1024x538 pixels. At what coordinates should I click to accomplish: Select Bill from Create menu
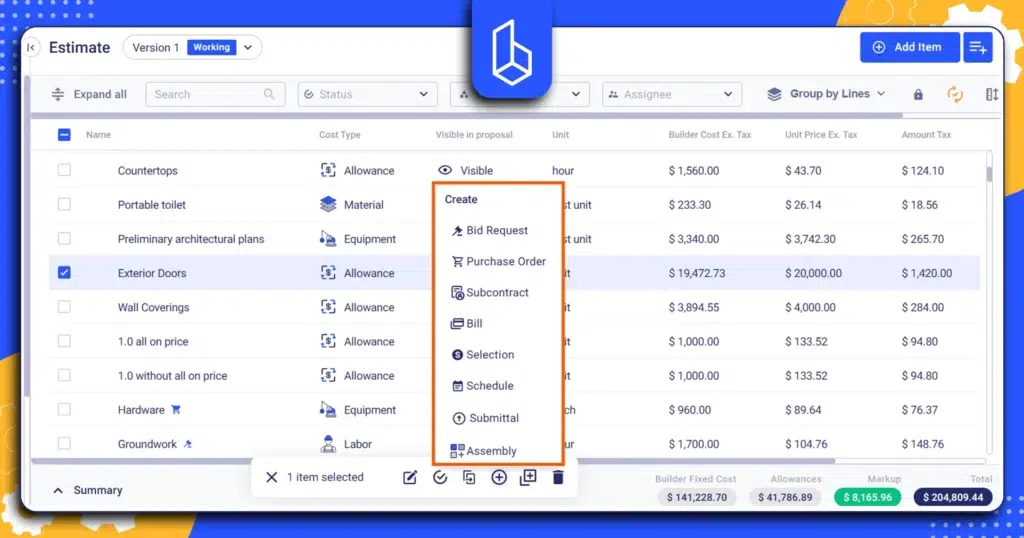point(467,323)
